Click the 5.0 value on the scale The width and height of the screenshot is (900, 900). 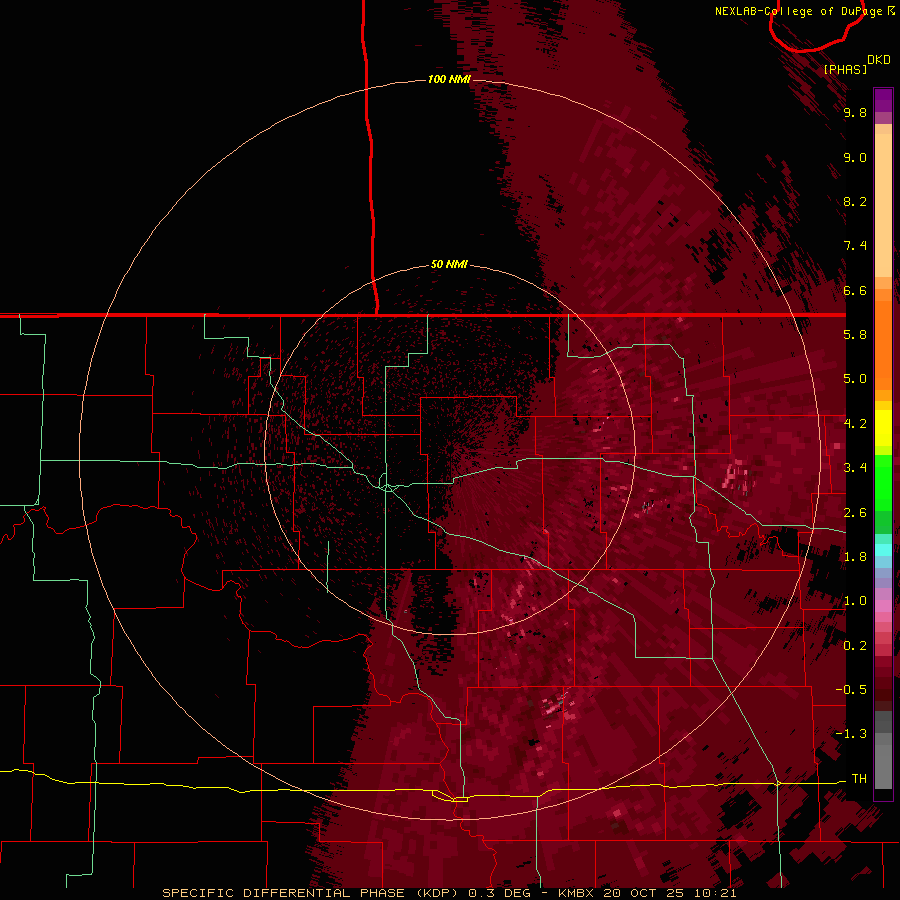(x=855, y=379)
